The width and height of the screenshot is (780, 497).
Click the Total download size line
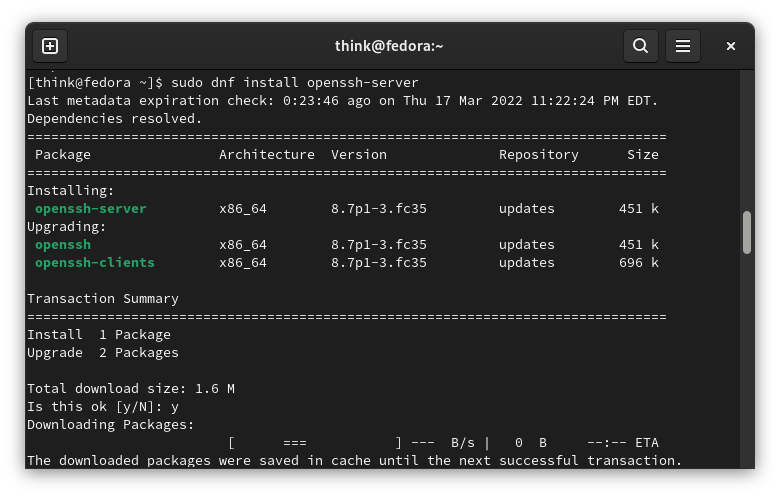131,389
